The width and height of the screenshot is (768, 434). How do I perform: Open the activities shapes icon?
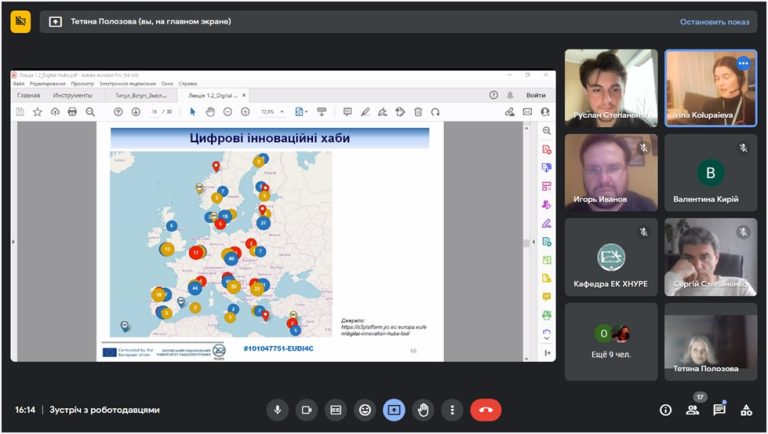pos(746,410)
